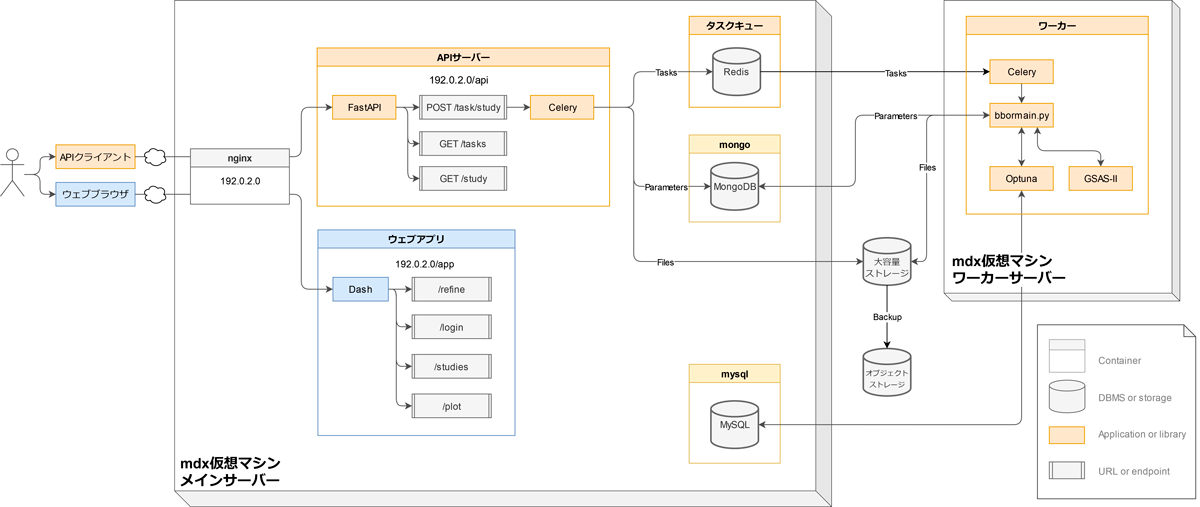Select the ウェブブラウザ box
The width and height of the screenshot is (1200, 507).
95,195
